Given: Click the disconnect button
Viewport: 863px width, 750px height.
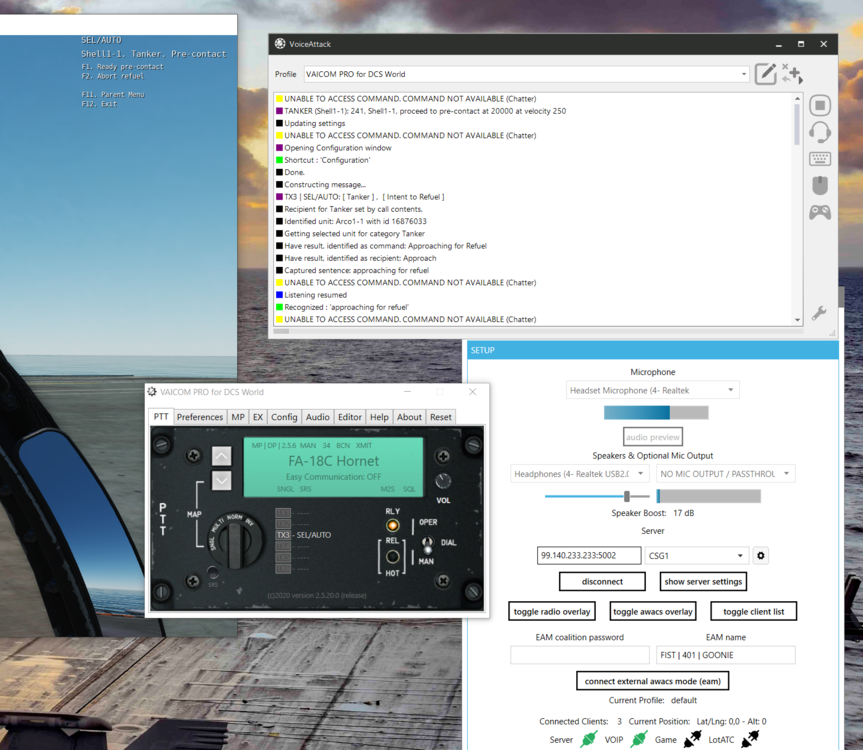Looking at the screenshot, I should 602,581.
